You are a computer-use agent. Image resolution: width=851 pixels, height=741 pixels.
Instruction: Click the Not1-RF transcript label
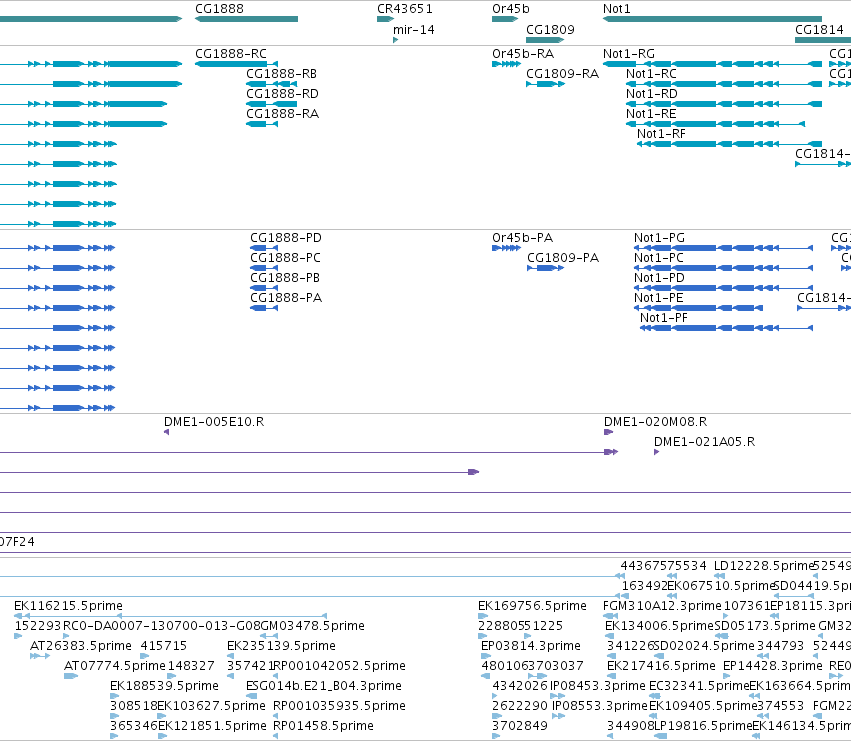click(x=661, y=134)
